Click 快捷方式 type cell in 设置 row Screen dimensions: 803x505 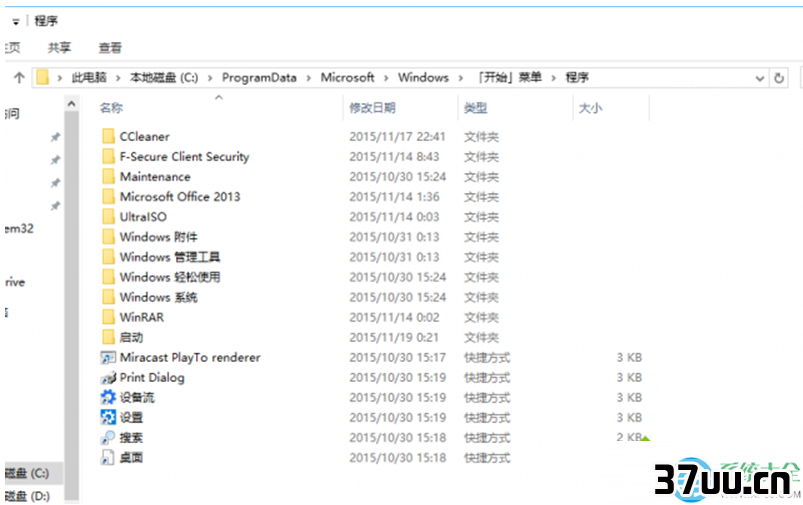[x=487, y=417]
